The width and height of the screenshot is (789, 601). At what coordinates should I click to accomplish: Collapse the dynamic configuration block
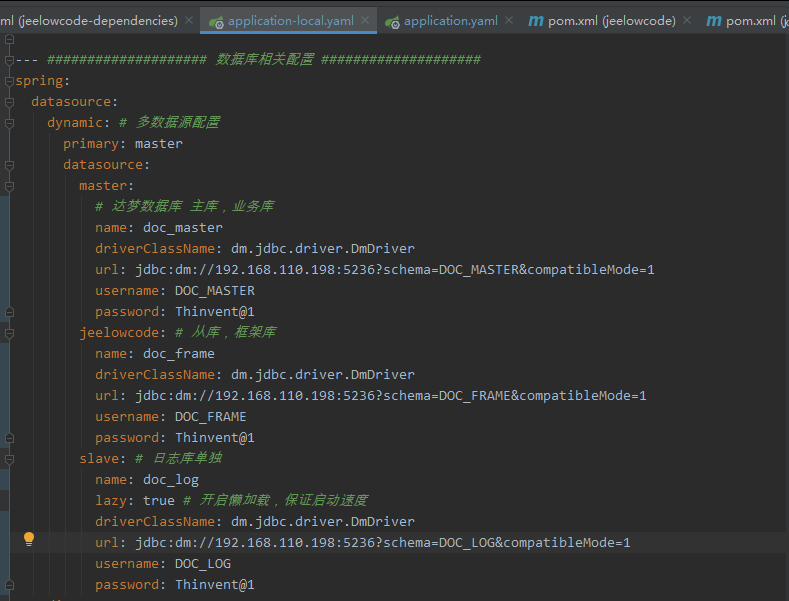9,122
